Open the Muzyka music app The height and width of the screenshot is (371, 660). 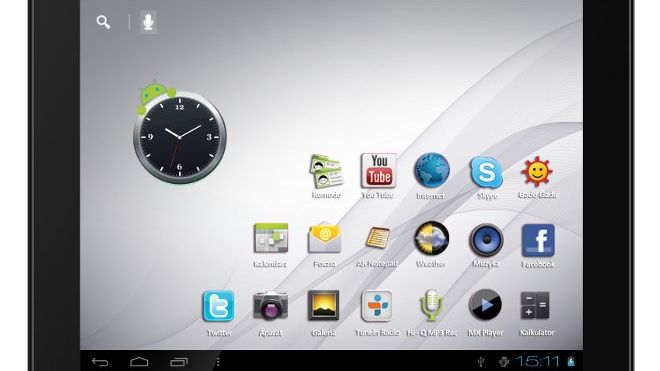click(x=486, y=240)
